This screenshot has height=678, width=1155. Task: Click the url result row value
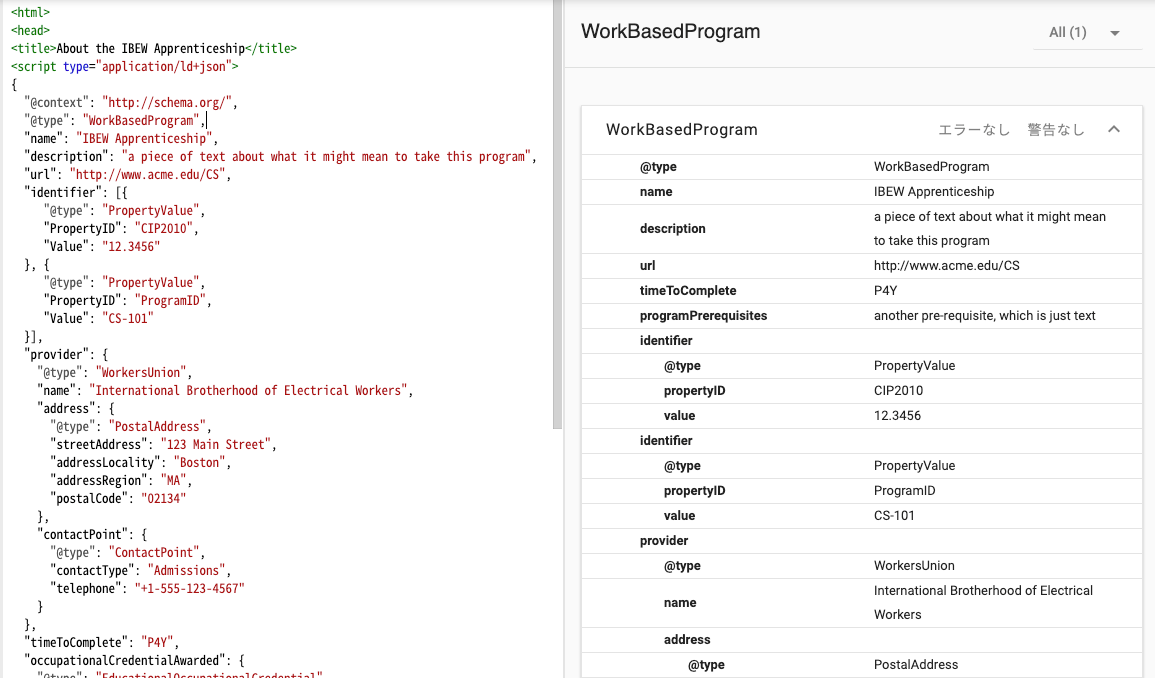947,265
